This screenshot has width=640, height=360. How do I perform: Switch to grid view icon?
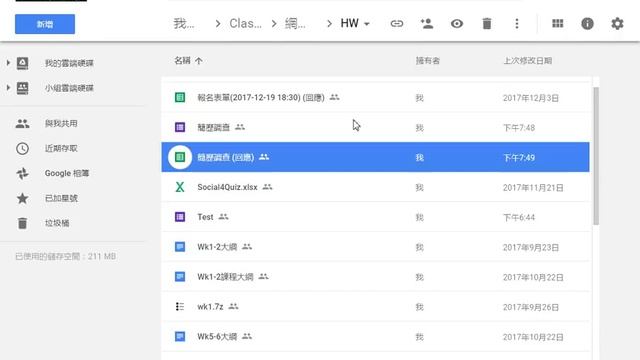click(558, 24)
